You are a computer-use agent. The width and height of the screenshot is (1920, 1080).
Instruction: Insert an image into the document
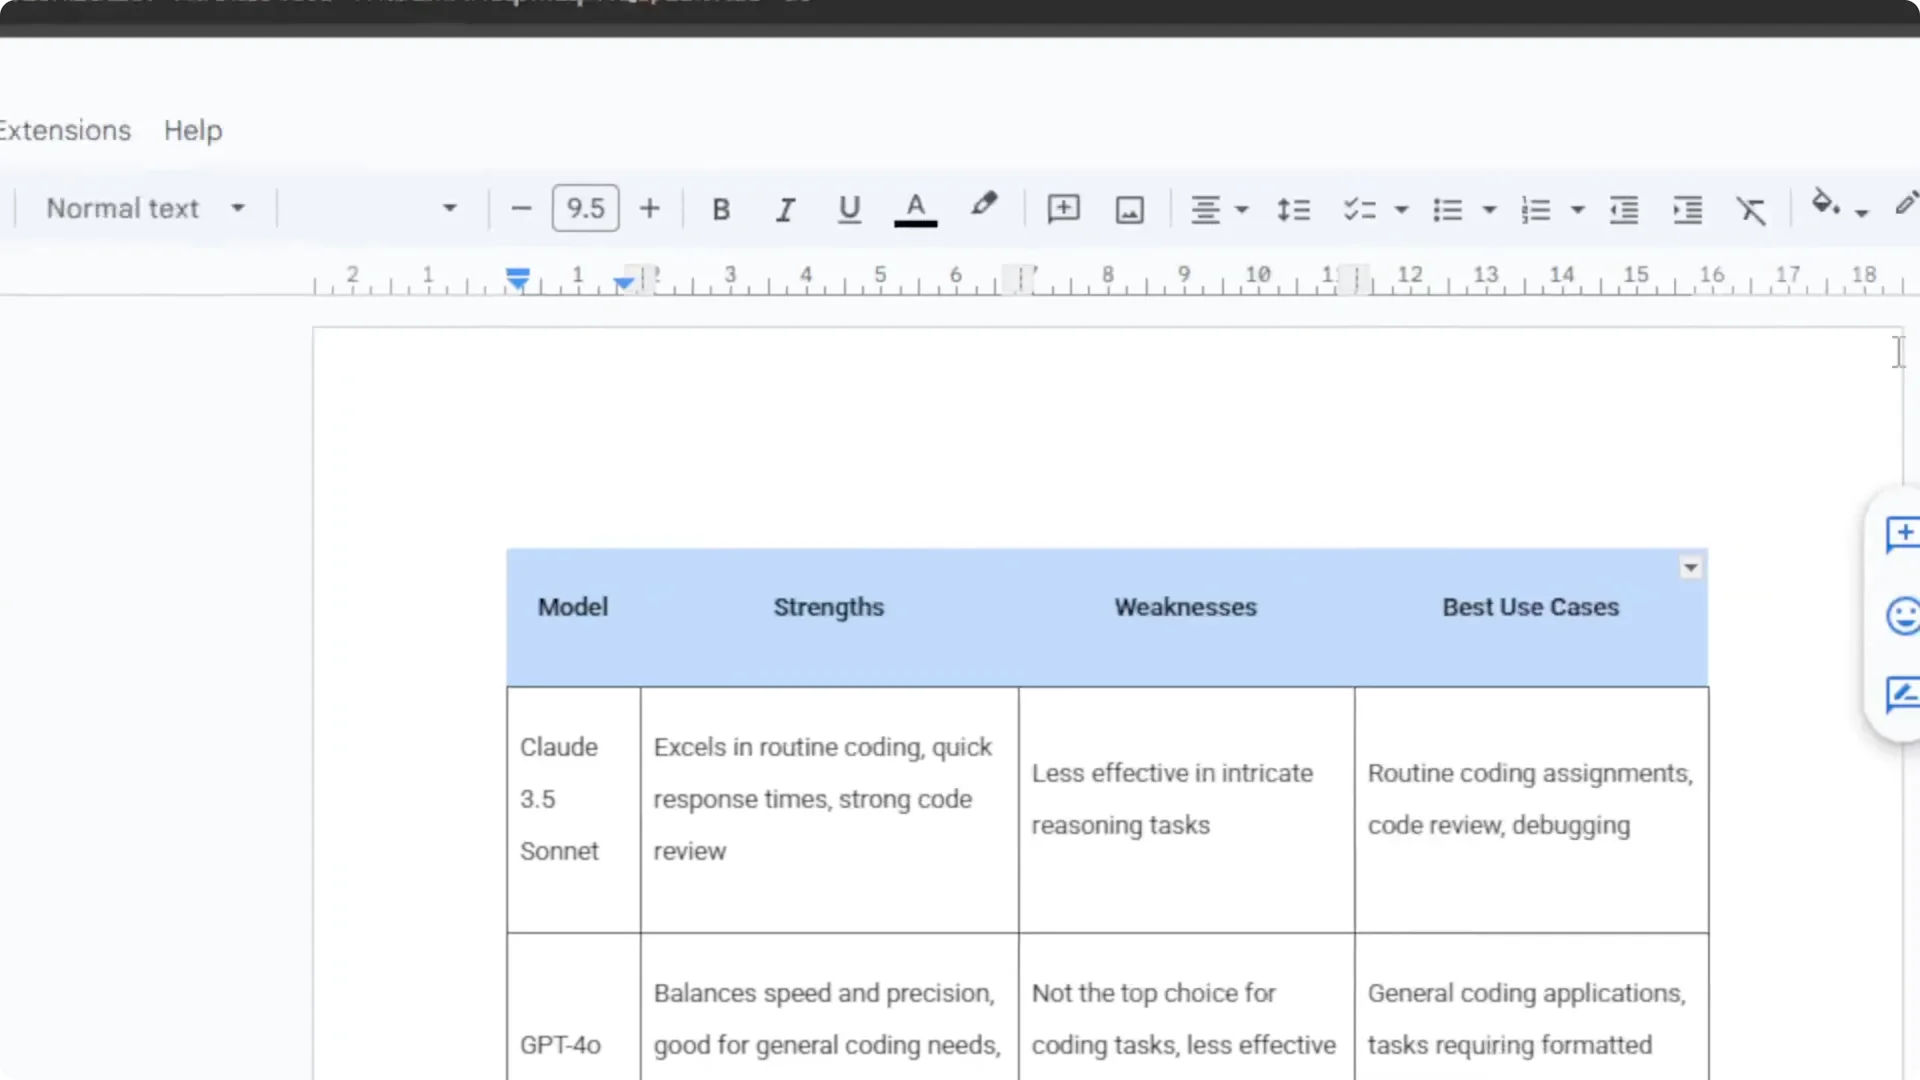[1129, 209]
